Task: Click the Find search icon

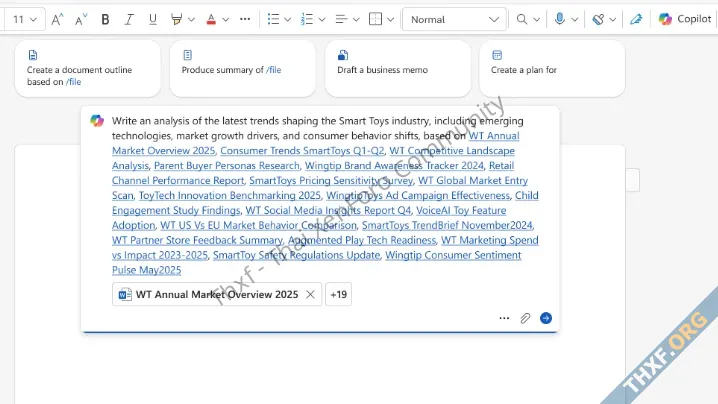Action: (522, 19)
